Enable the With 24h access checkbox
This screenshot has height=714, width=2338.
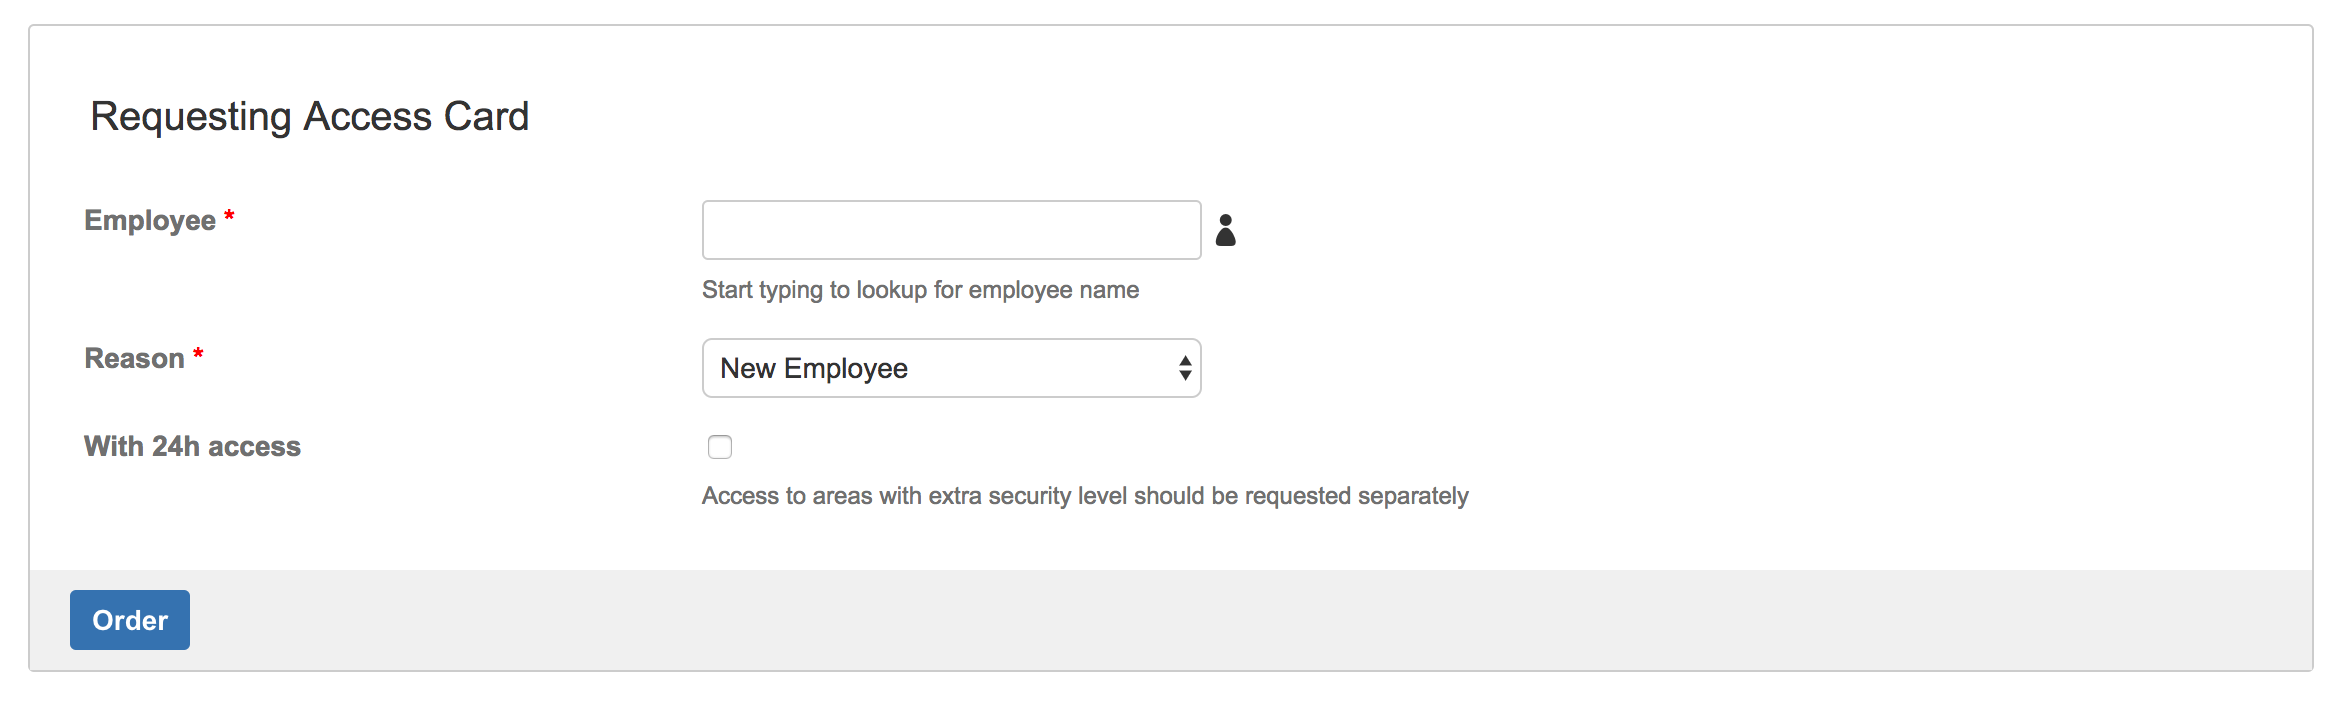pos(720,447)
